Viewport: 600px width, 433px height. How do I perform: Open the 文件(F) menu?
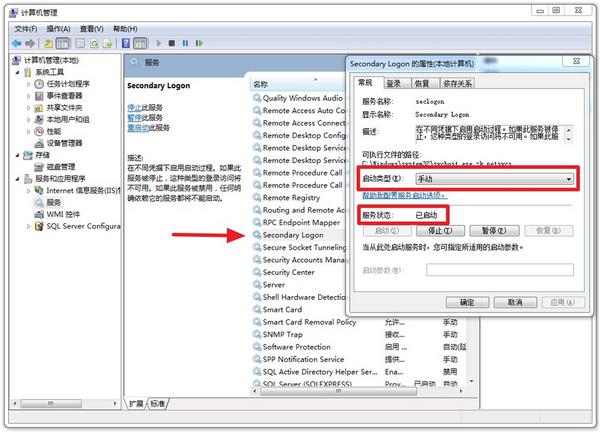[26, 29]
